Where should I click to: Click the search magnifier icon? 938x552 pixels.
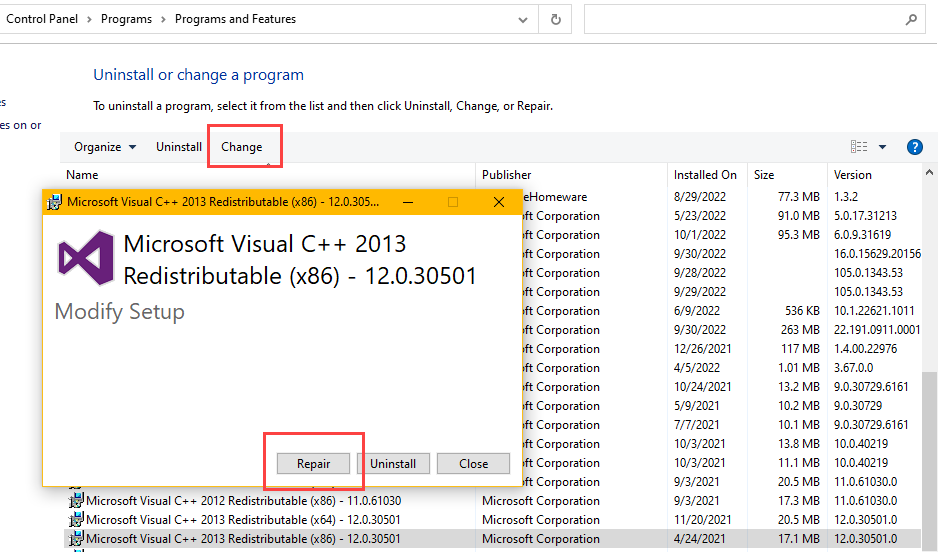pyautogui.click(x=911, y=20)
